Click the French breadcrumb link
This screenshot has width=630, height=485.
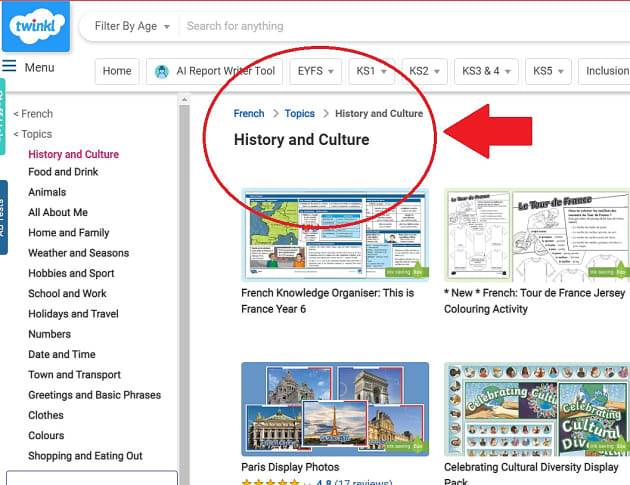(249, 114)
